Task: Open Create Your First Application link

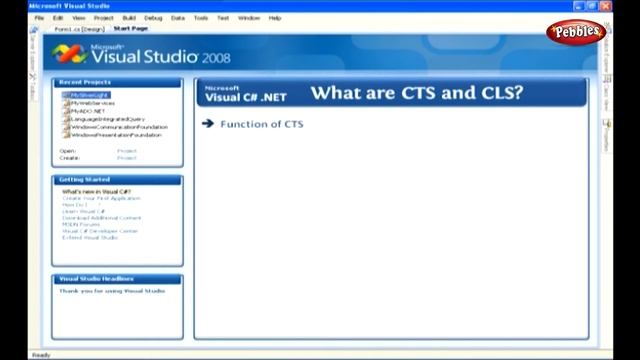Action: (x=101, y=198)
